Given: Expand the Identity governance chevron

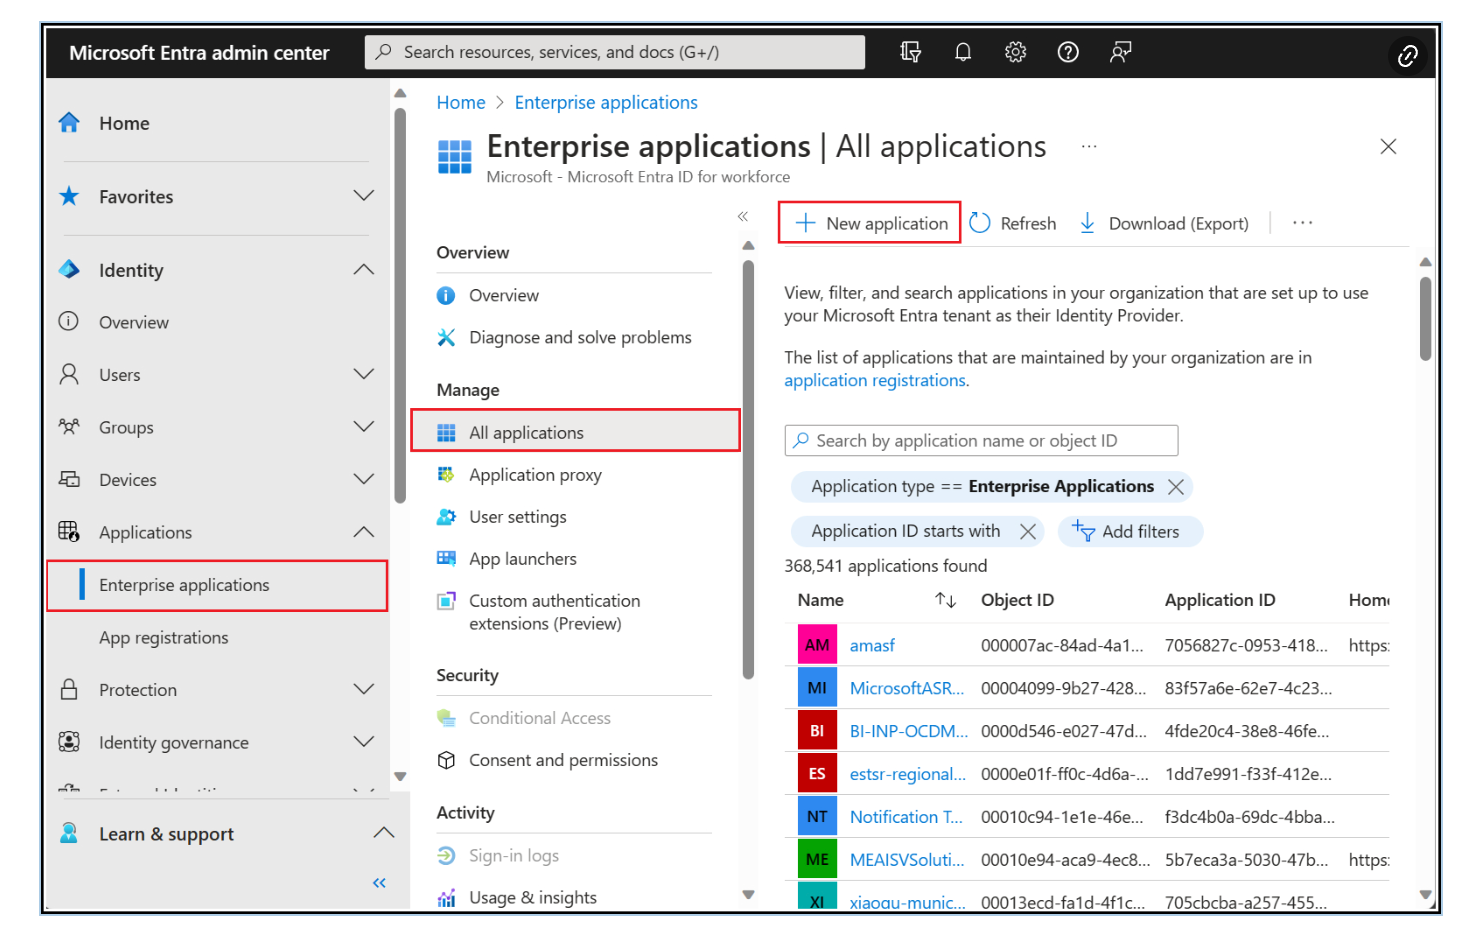Looking at the screenshot, I should tap(364, 742).
